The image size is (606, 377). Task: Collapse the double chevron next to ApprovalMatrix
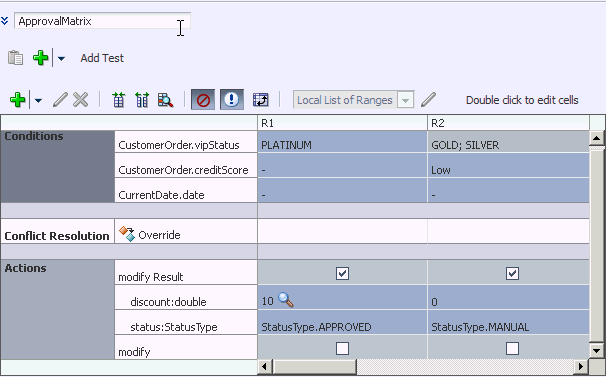(x=5, y=20)
